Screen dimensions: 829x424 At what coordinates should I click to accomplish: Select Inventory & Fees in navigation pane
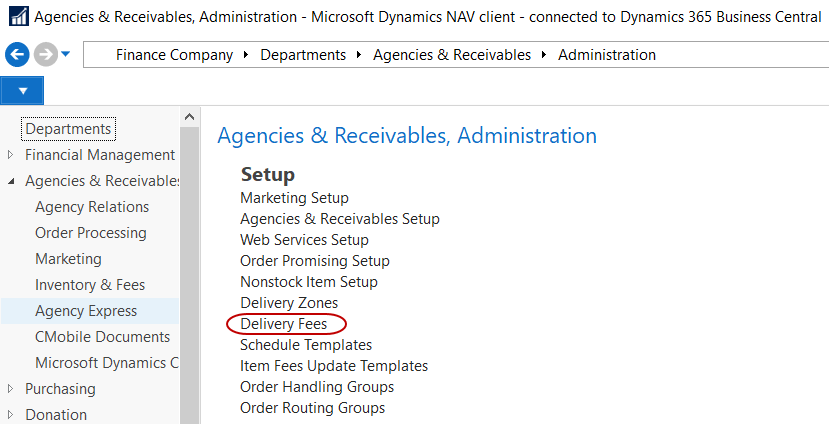(x=90, y=285)
